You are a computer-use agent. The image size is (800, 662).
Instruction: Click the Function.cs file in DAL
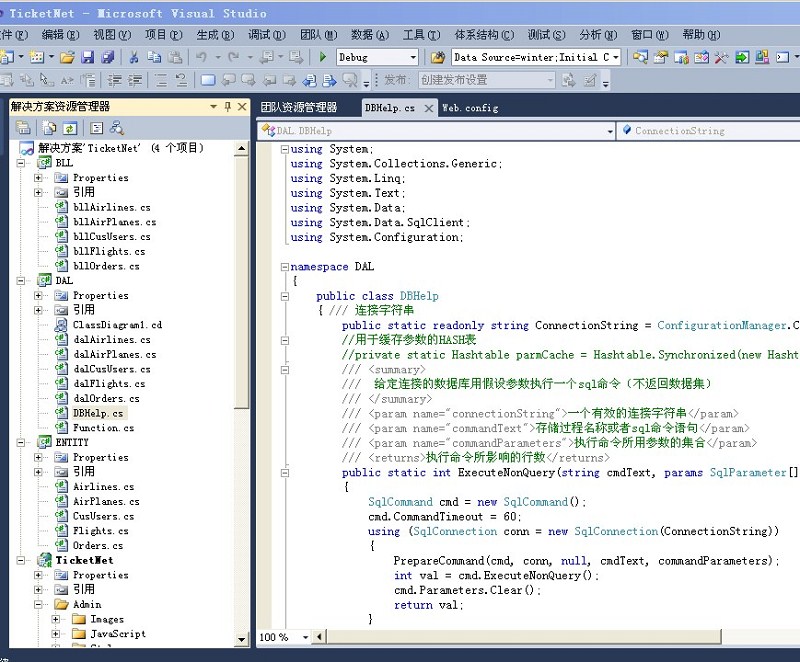[x=103, y=428]
